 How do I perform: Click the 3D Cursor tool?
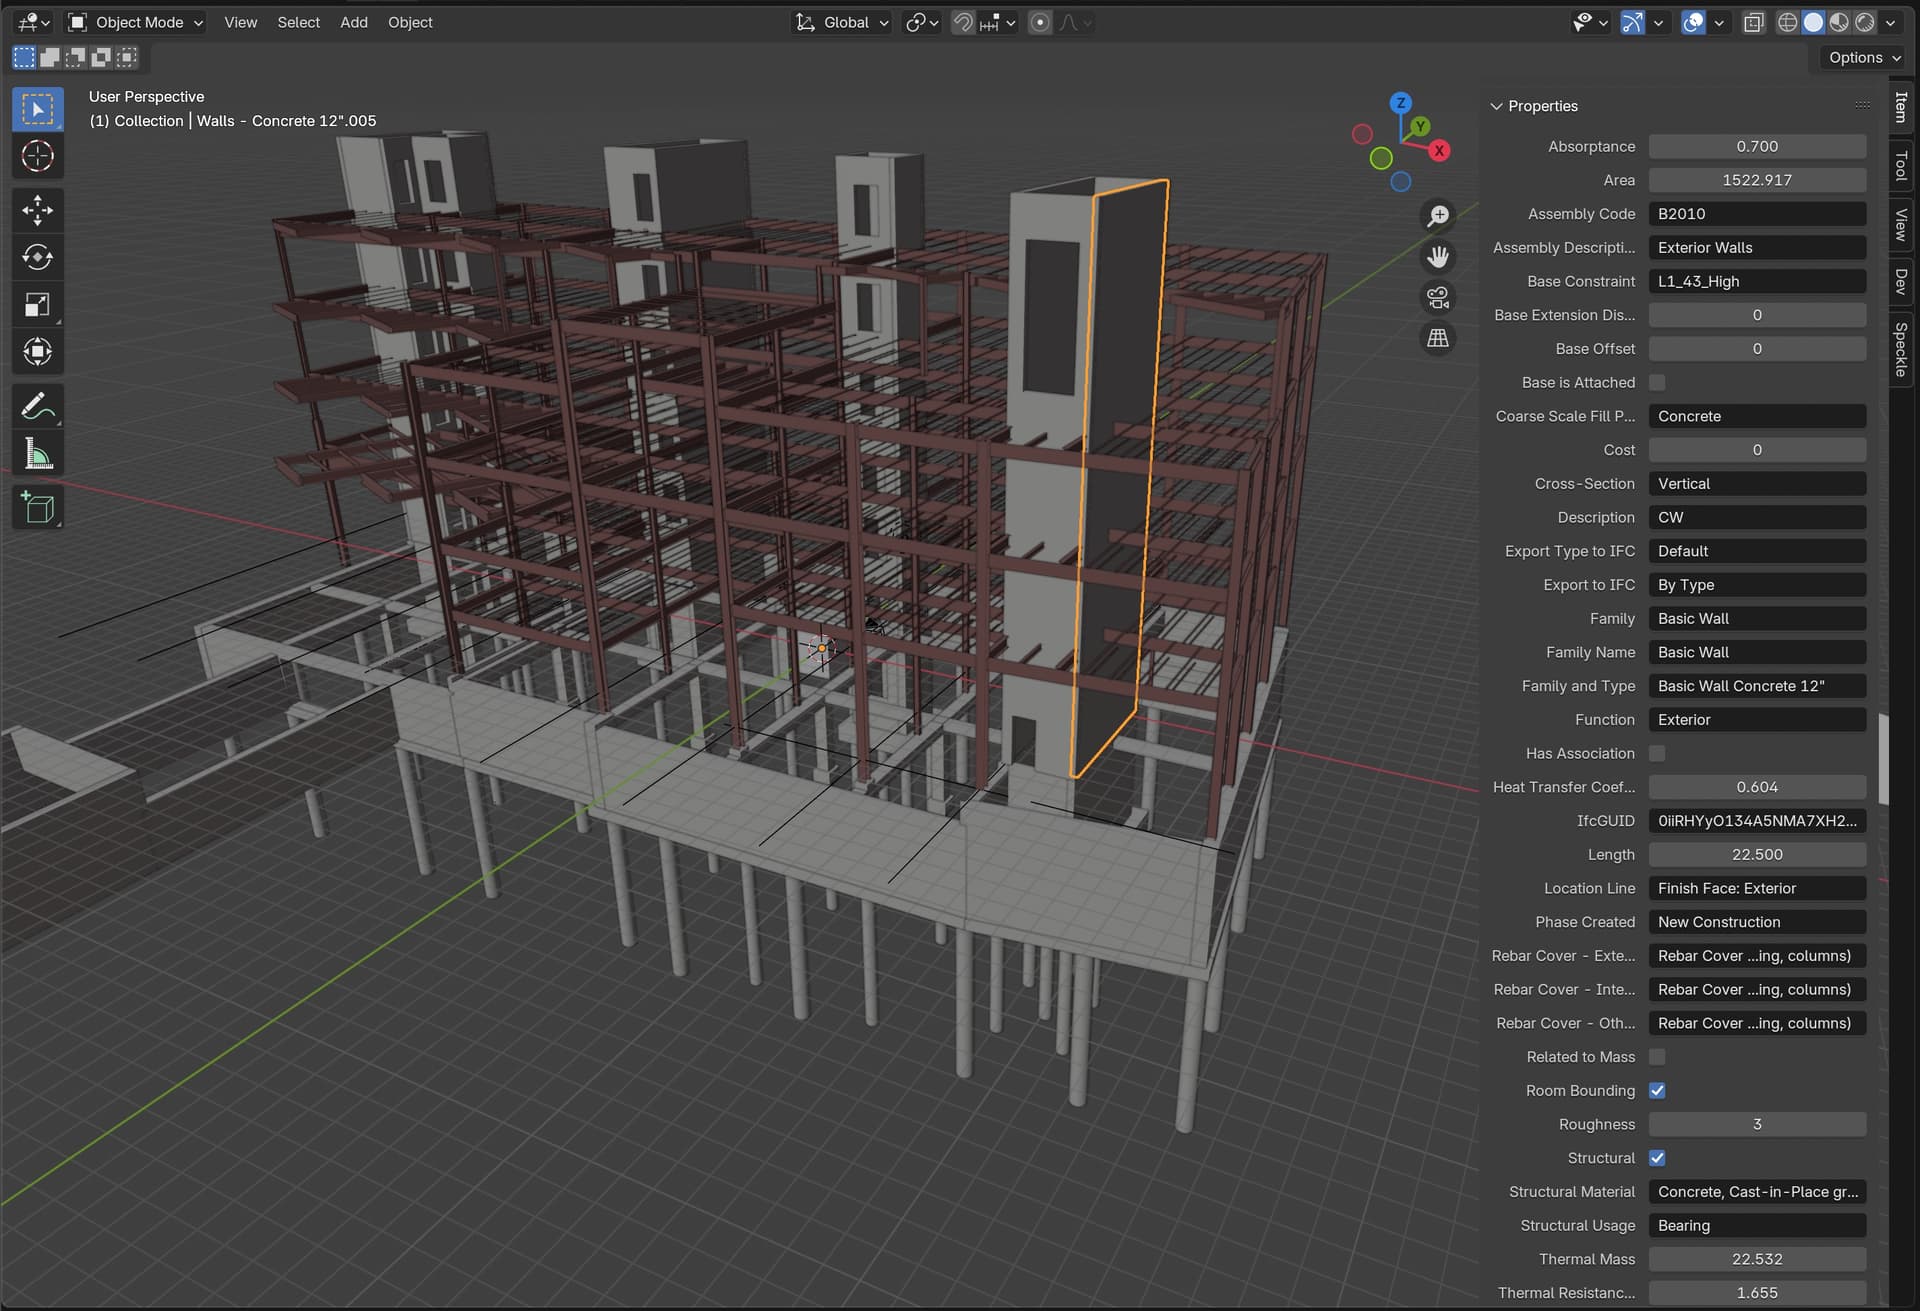(x=37, y=156)
